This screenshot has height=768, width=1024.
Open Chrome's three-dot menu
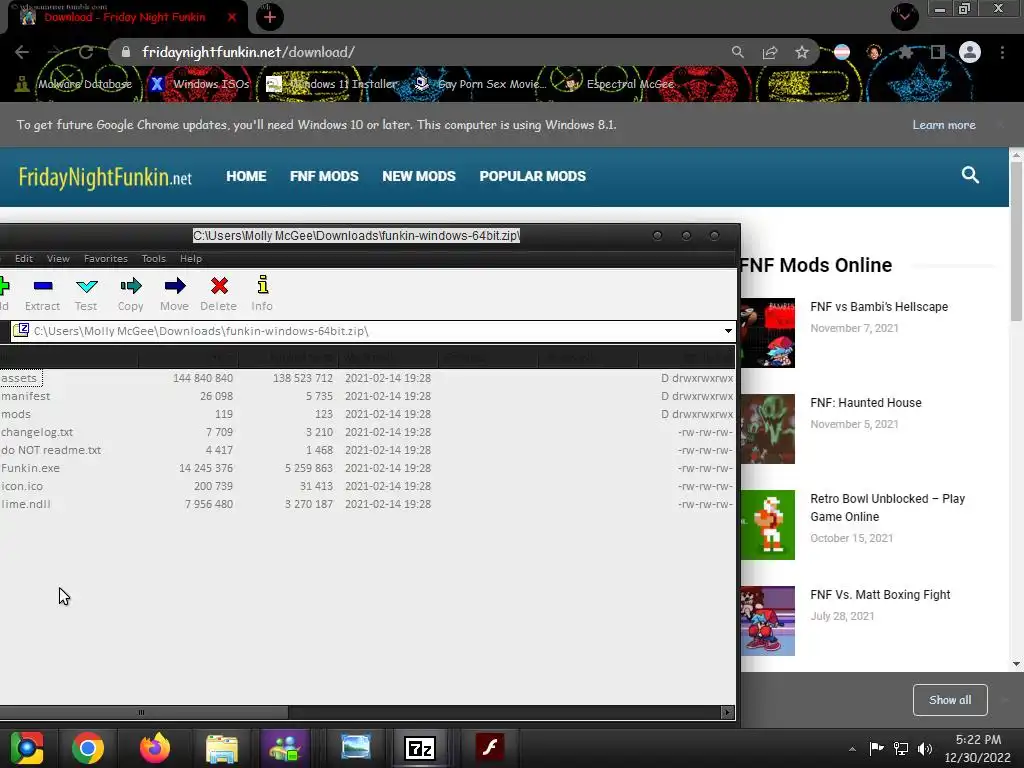(x=1002, y=52)
